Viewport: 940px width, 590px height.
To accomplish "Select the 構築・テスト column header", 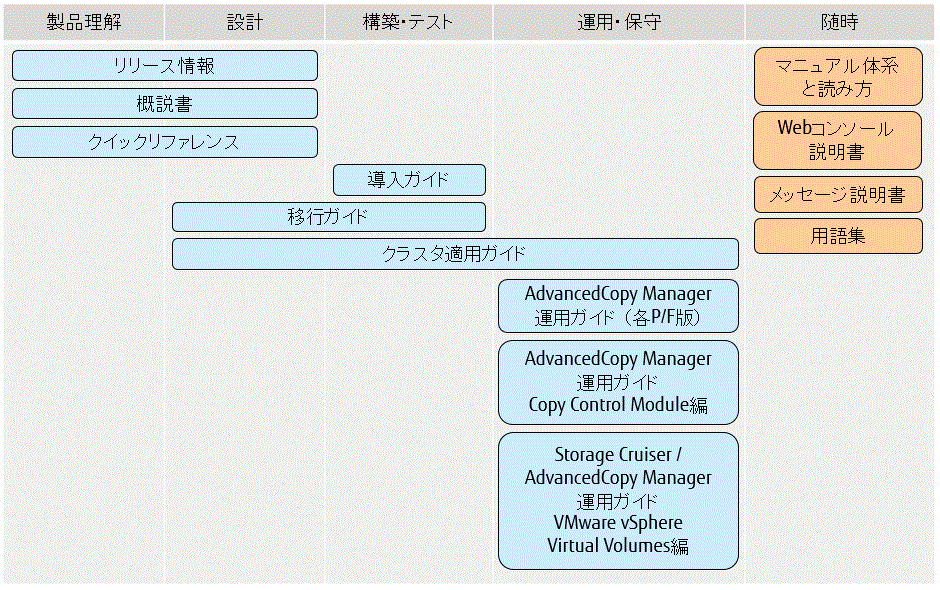I will [408, 22].
